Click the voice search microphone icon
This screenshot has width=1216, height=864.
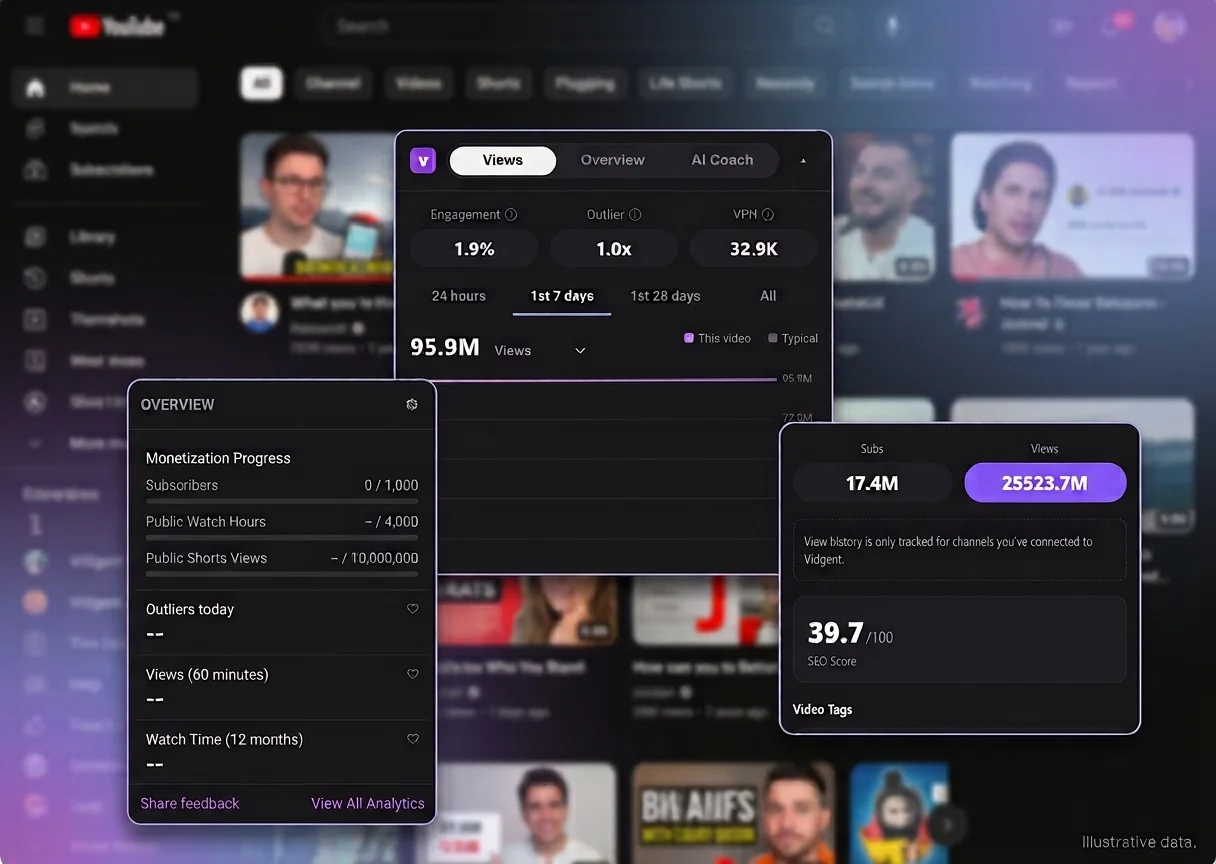pyautogui.click(x=893, y=27)
